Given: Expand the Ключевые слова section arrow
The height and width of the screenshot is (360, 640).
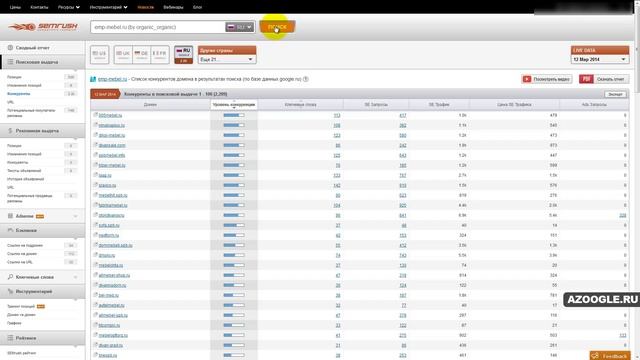Looking at the screenshot, I should coord(76,277).
